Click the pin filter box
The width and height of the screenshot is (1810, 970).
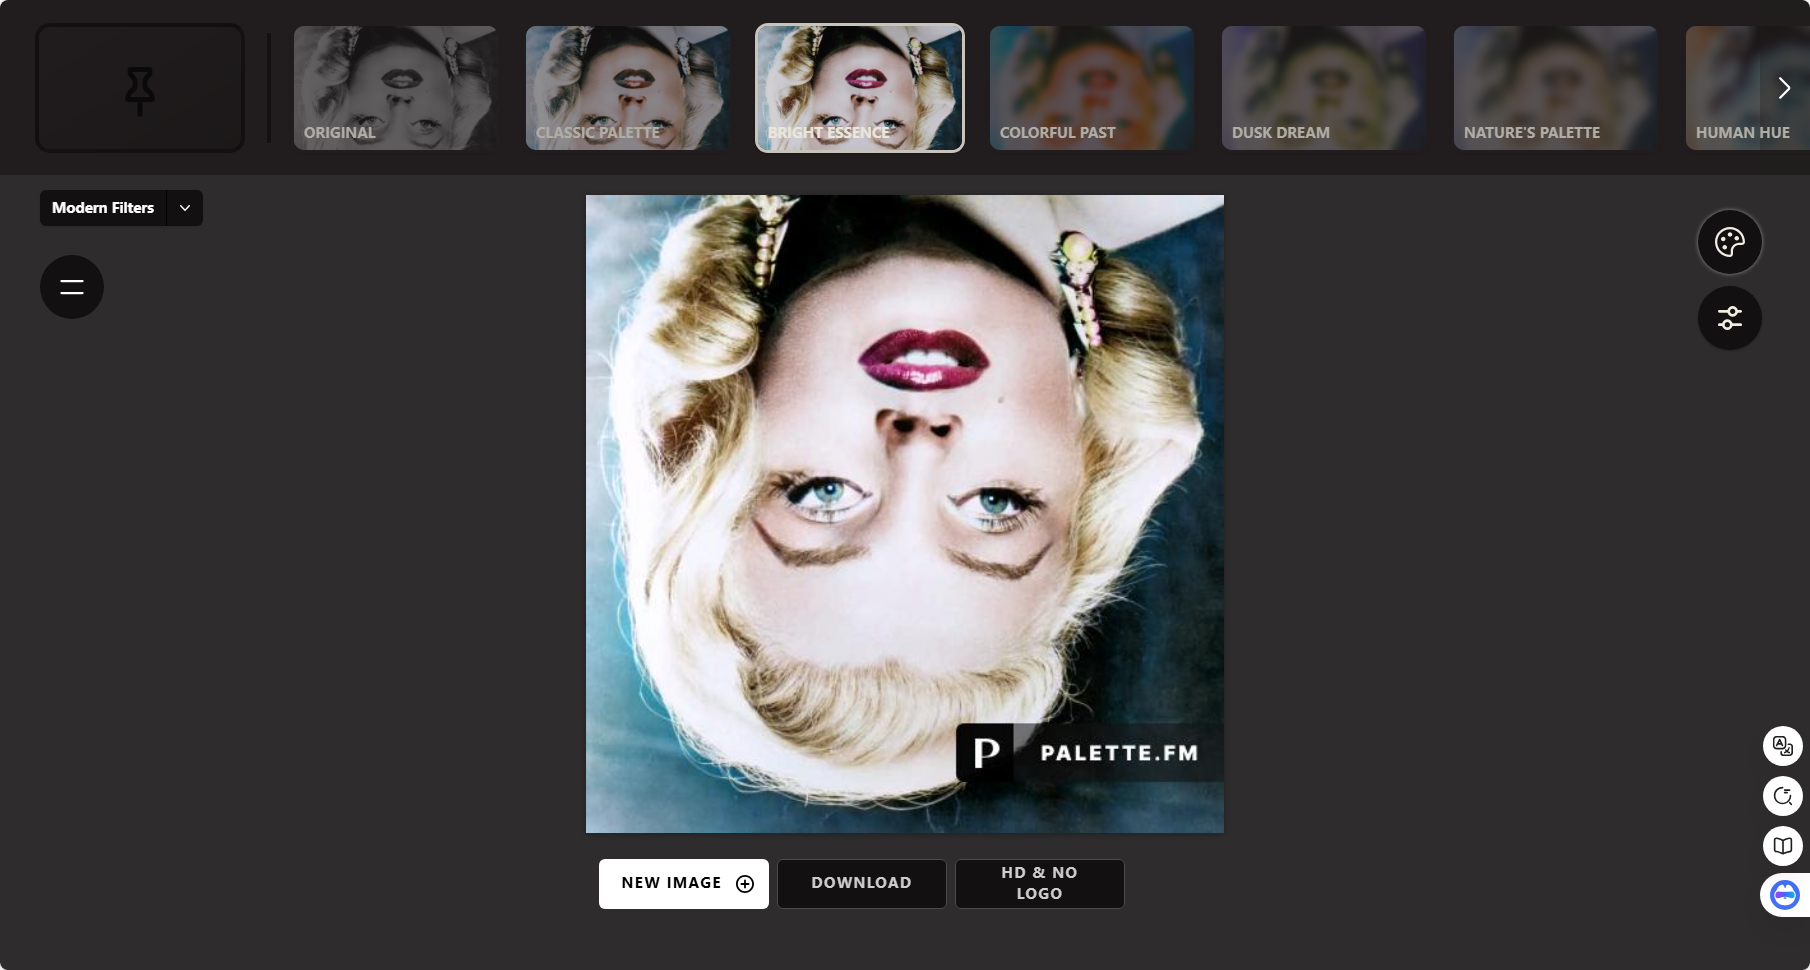[140, 88]
